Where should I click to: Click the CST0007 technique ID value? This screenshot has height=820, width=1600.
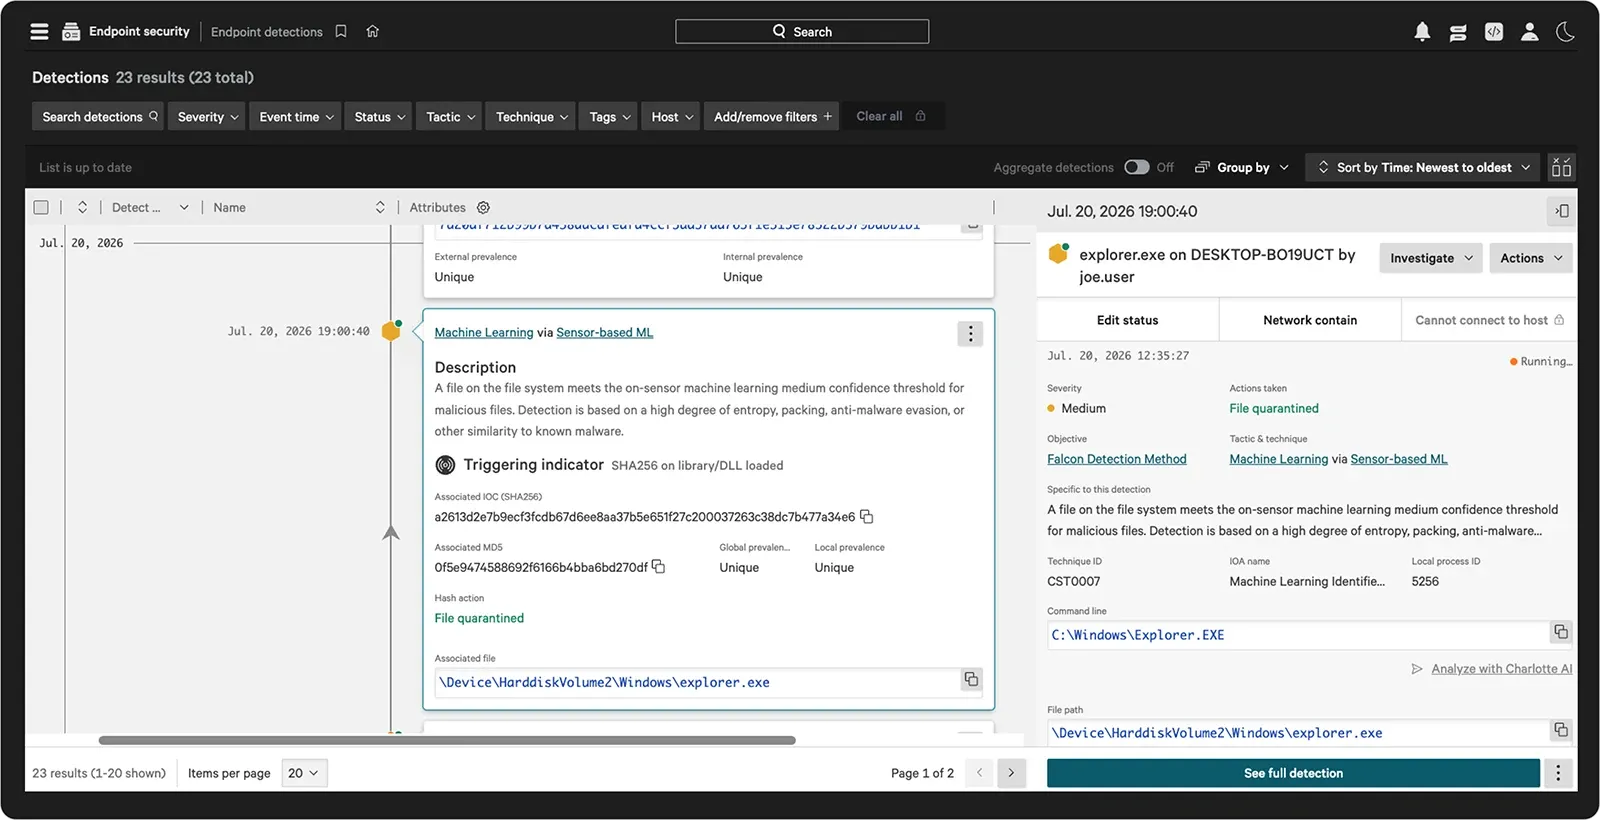(x=1073, y=581)
